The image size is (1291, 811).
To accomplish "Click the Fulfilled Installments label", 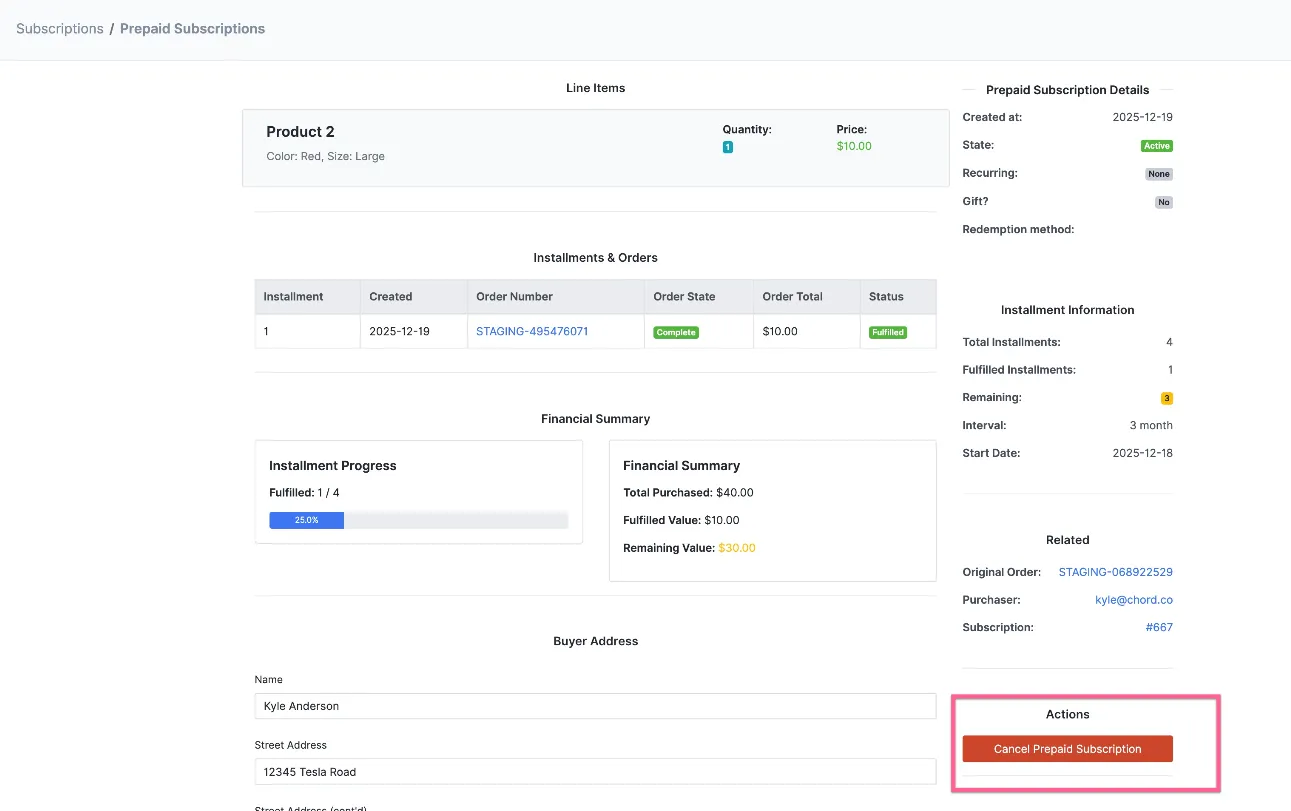I will [1019, 370].
